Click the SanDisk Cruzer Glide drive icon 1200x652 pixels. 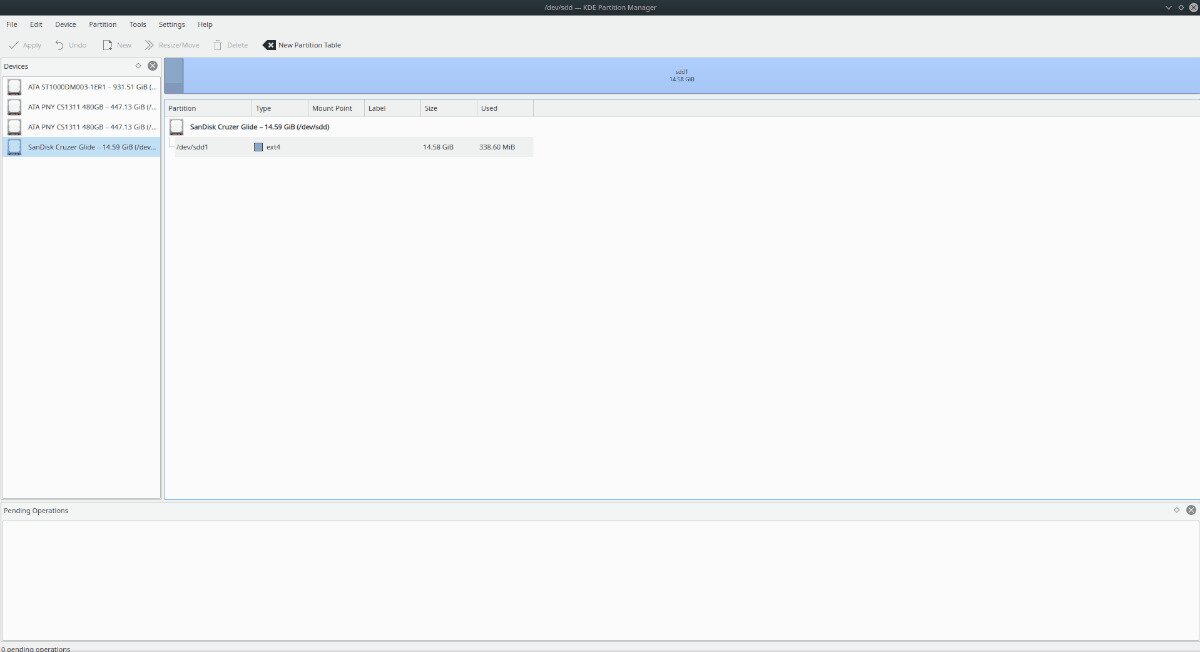tap(14, 146)
